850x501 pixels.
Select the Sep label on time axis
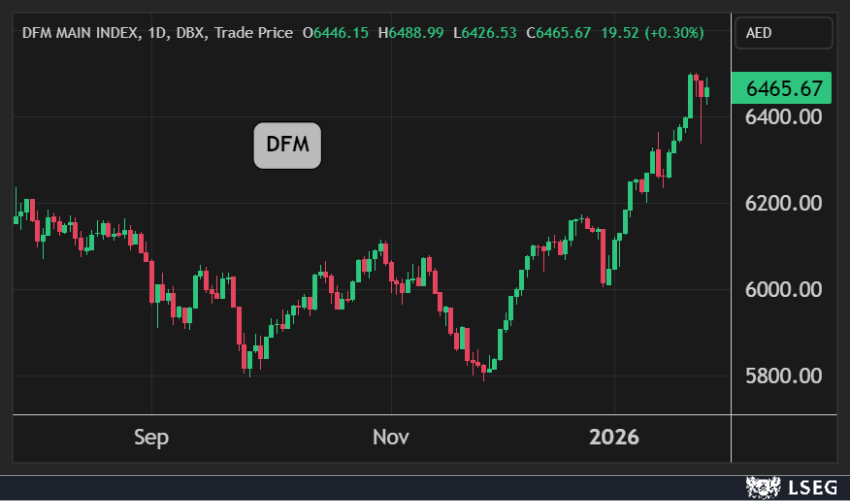point(151,437)
